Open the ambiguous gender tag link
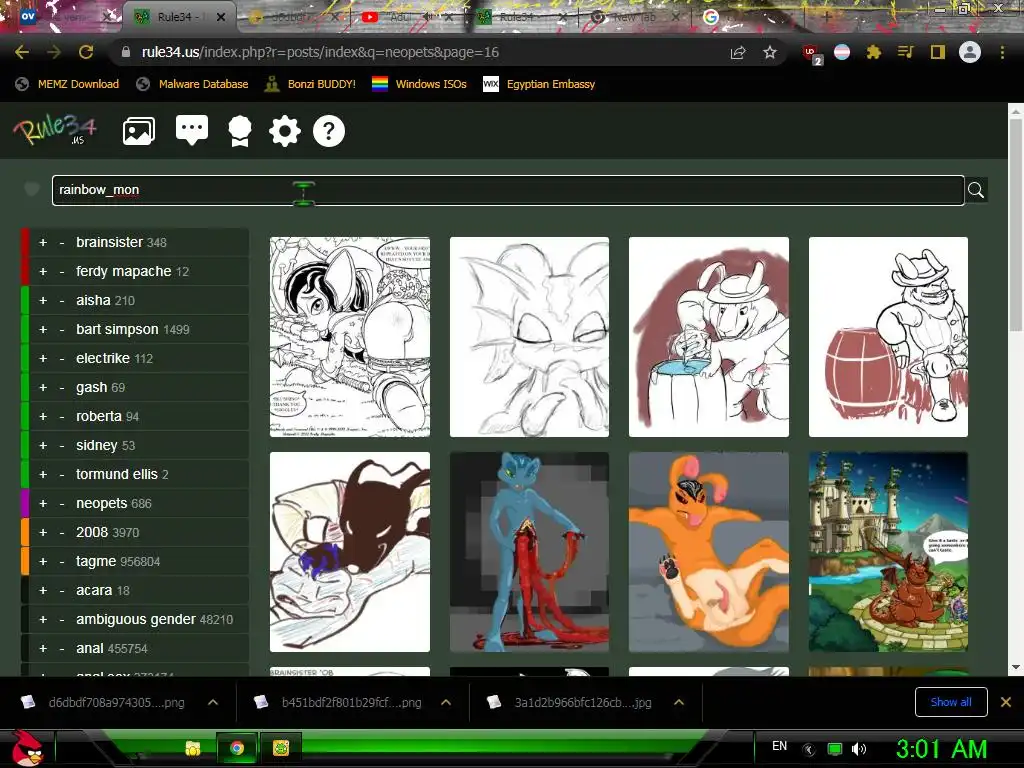 coord(136,619)
